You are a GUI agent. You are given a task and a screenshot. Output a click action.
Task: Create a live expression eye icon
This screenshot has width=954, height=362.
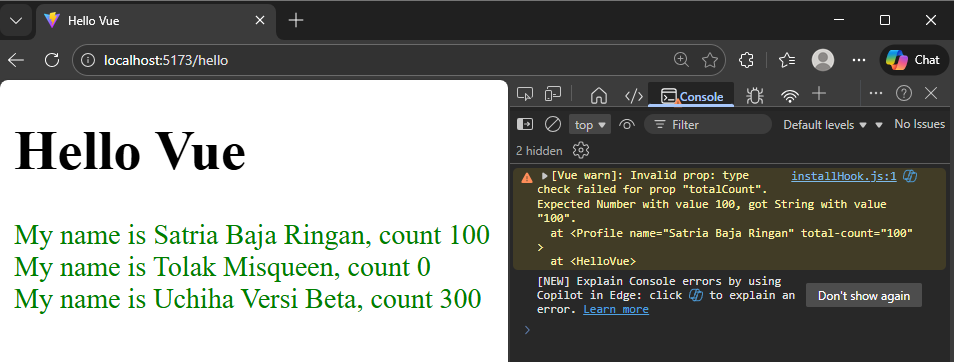click(x=627, y=124)
